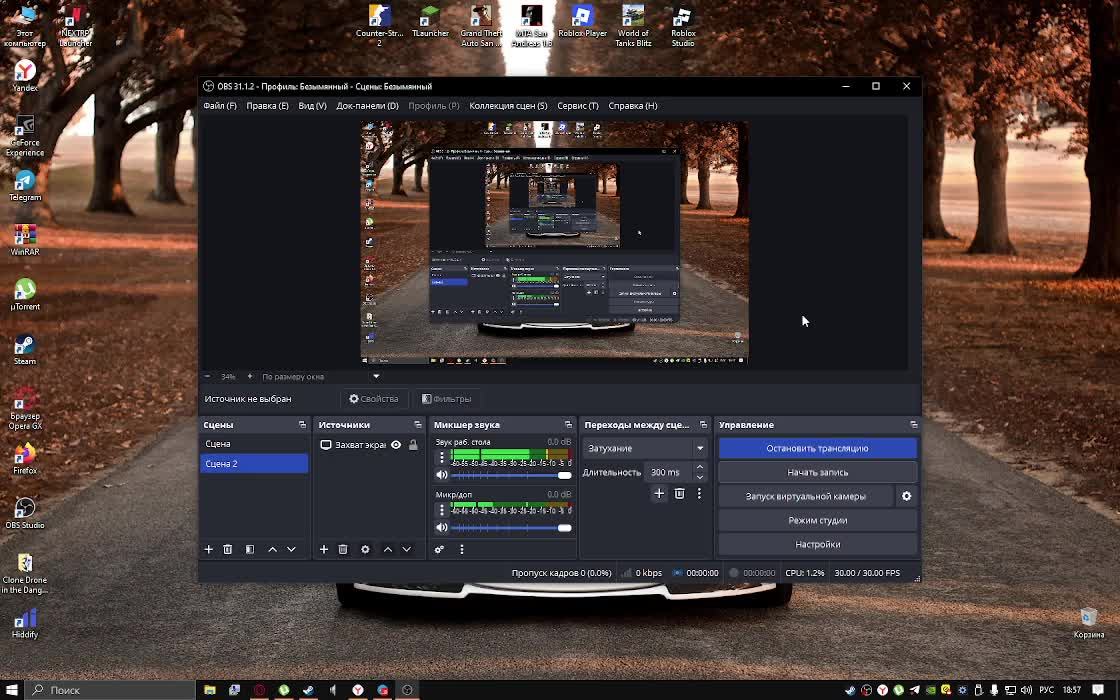The height and width of the screenshot is (700, 1120).
Task: Remove transition using the trash icon
Action: (x=679, y=494)
